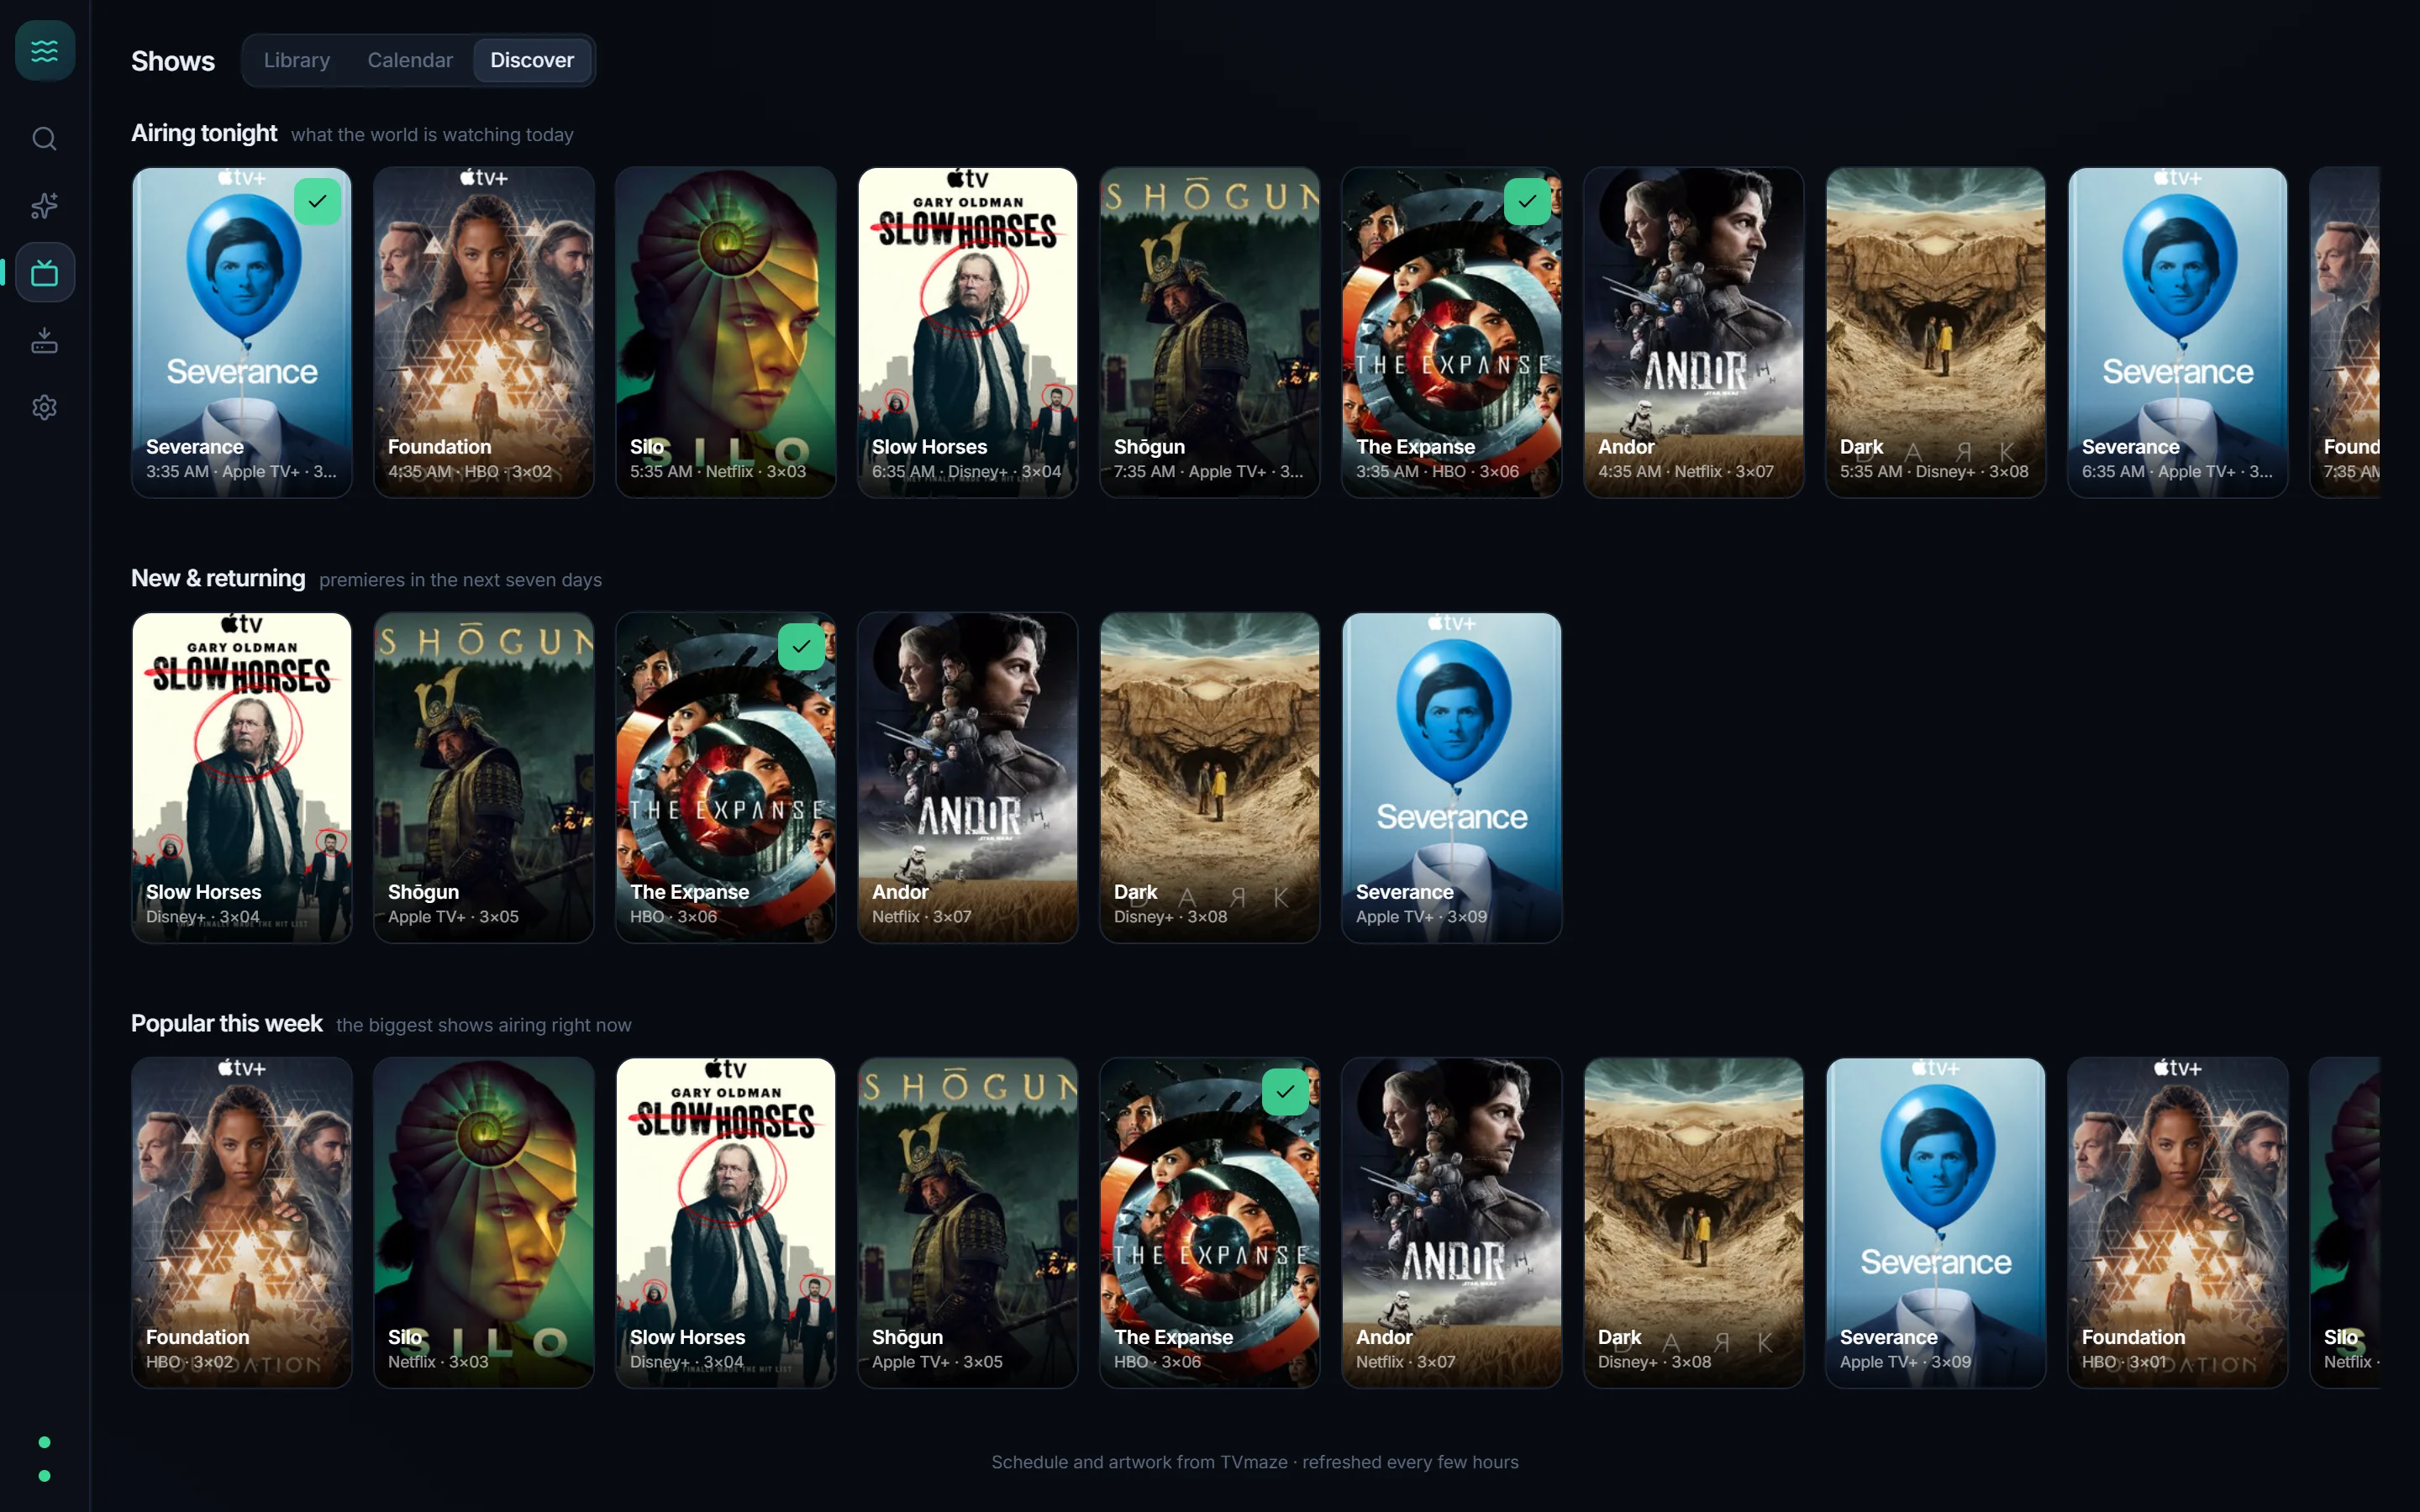Click the Airing tonight heading
Image resolution: width=2420 pixels, height=1512 pixels.
pos(204,133)
